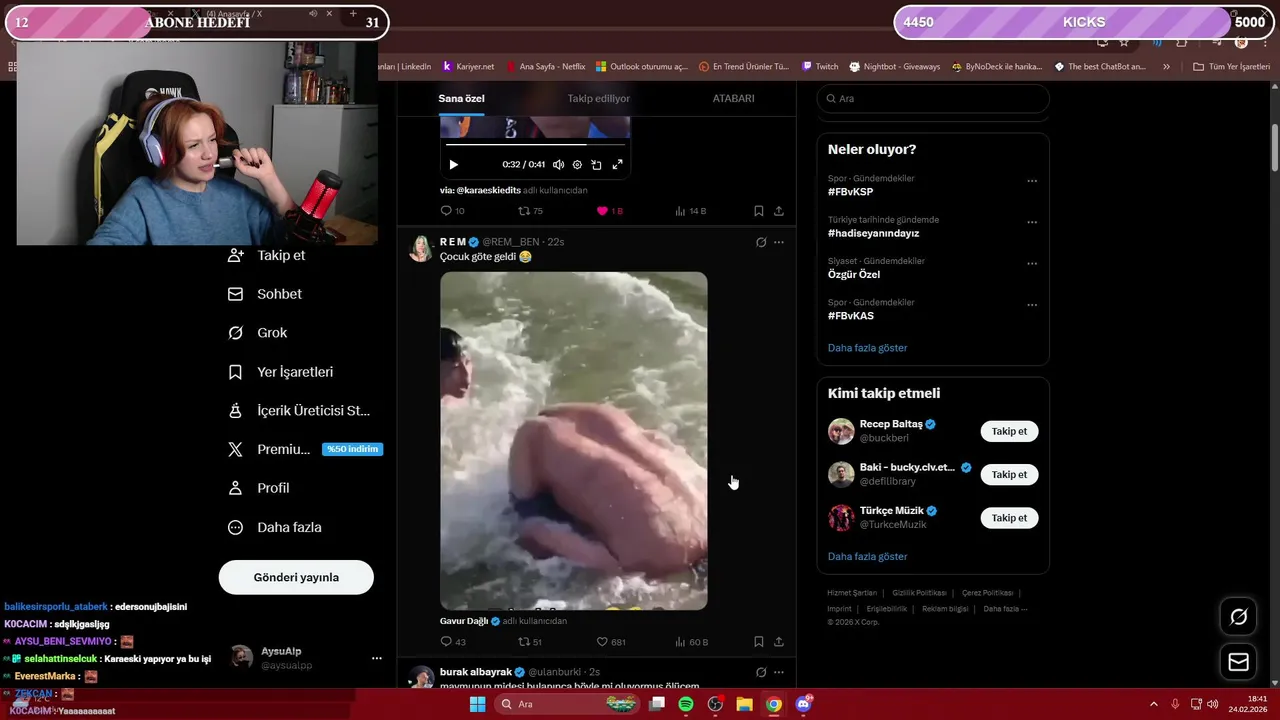Open Profil in sidebar
The height and width of the screenshot is (720, 1280).
(x=258, y=488)
